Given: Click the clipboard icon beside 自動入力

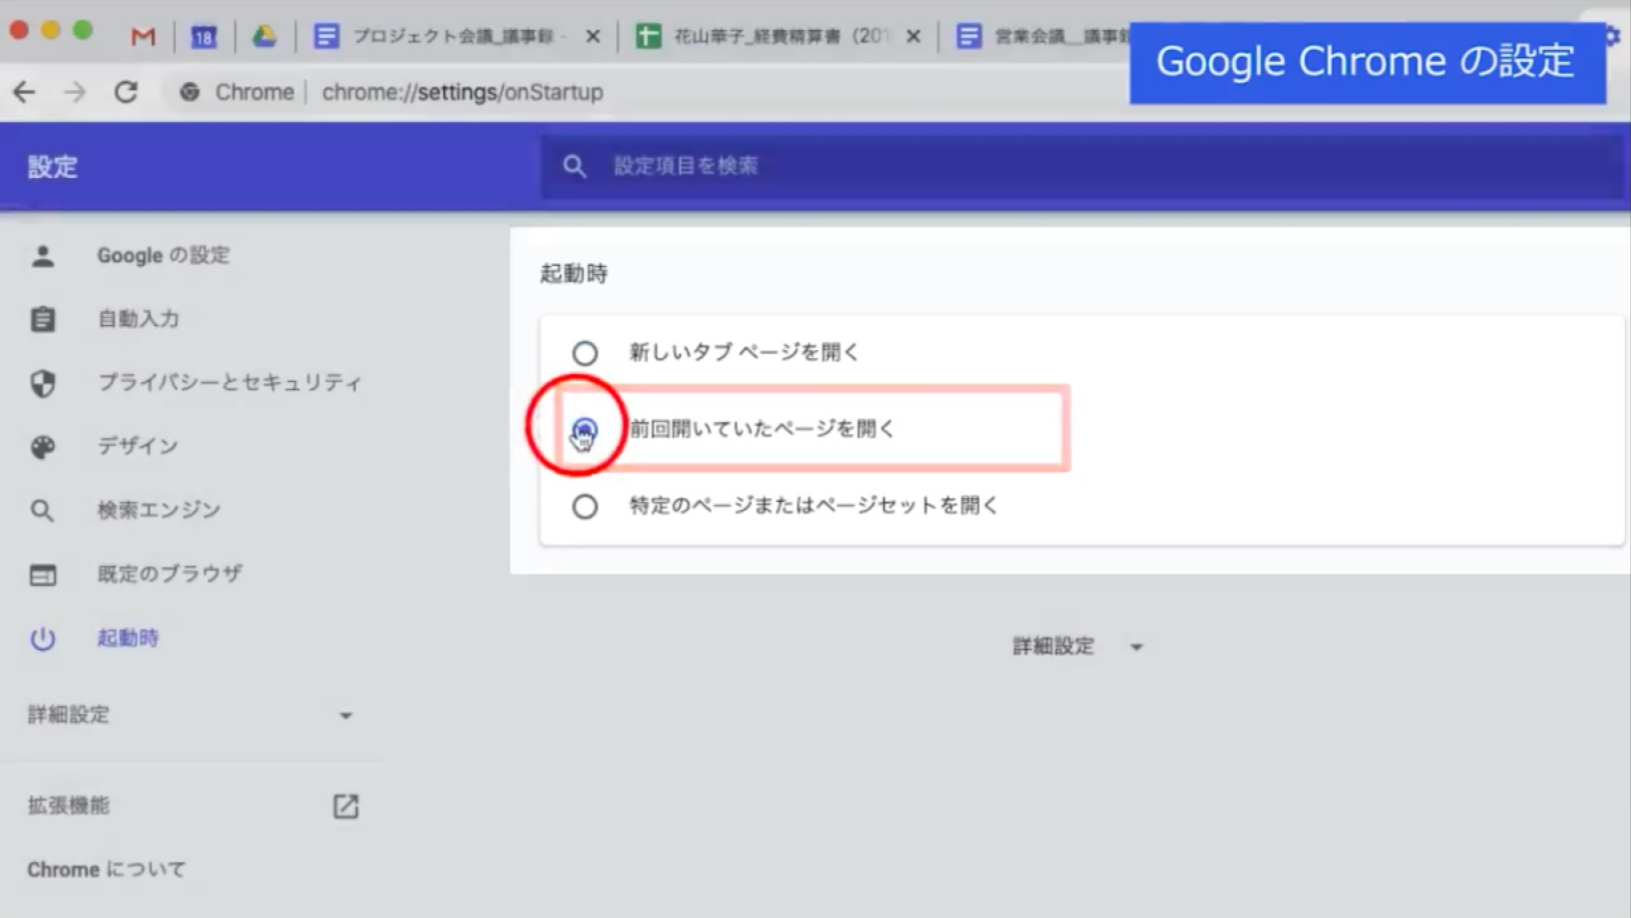Looking at the screenshot, I should [43, 320].
